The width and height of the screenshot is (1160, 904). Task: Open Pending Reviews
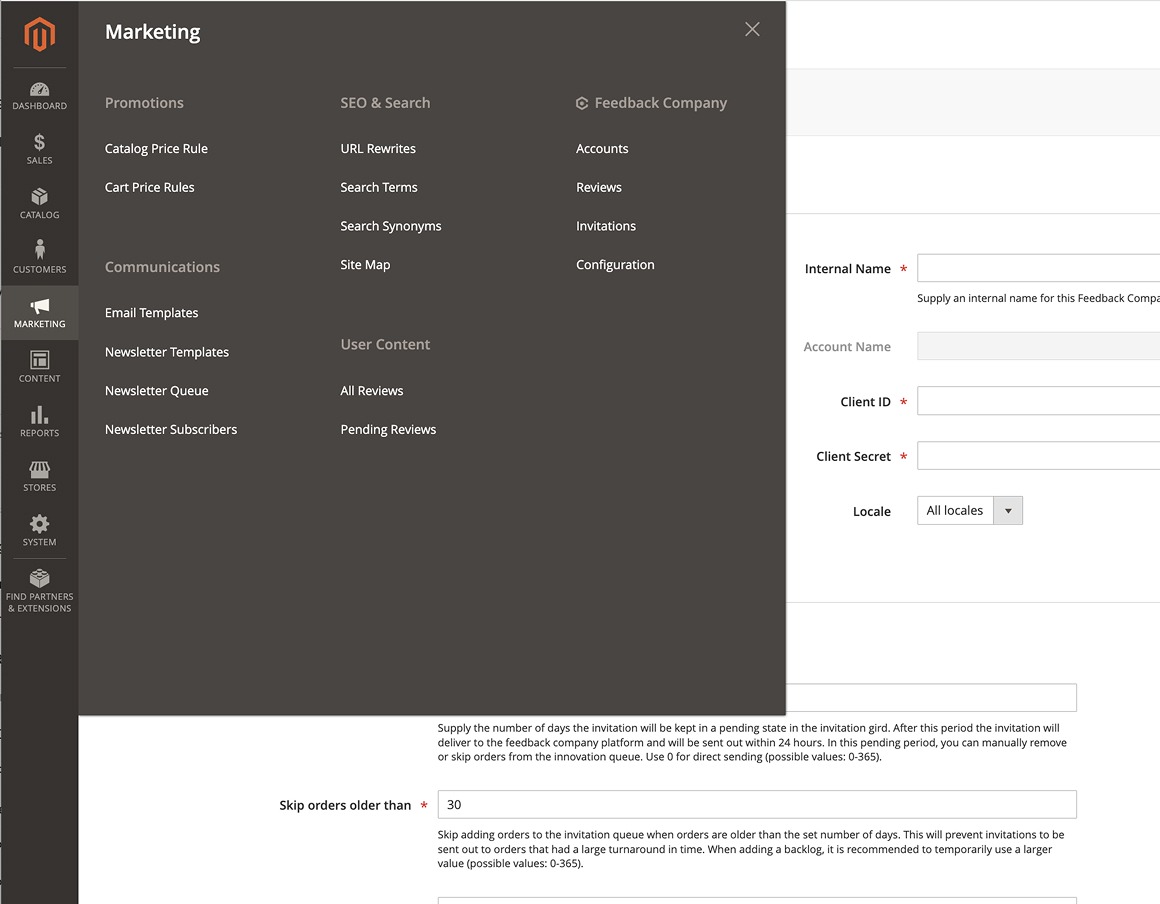click(x=388, y=429)
